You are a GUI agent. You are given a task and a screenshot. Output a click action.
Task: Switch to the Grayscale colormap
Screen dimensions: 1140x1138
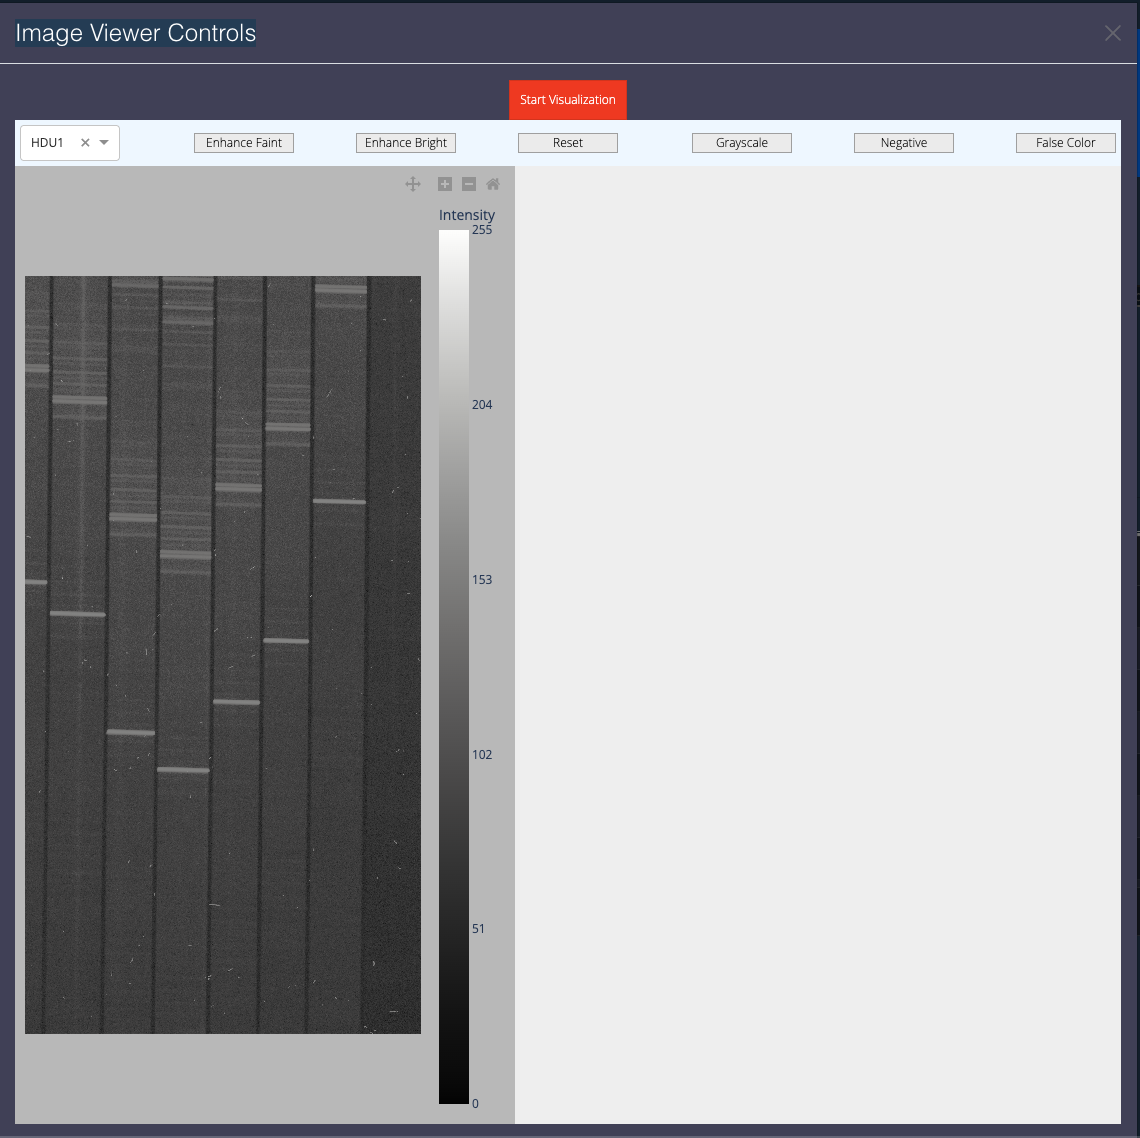742,143
